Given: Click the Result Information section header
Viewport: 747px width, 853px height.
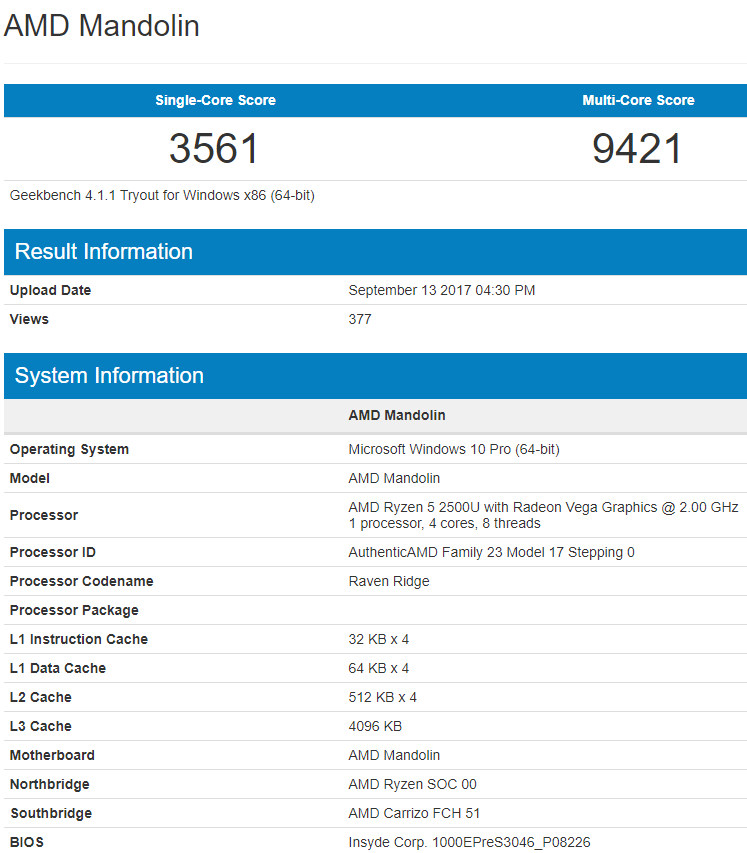Looking at the screenshot, I should pos(104,252).
